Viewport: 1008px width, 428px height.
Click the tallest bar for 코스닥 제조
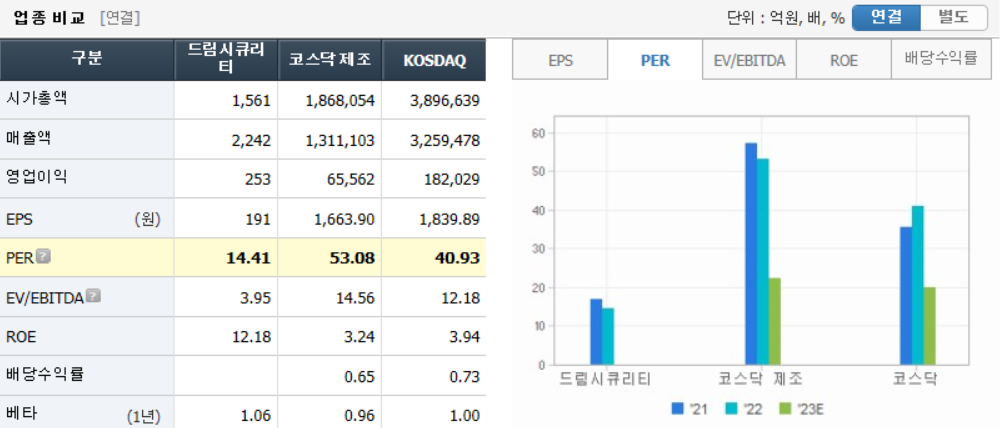[751, 254]
